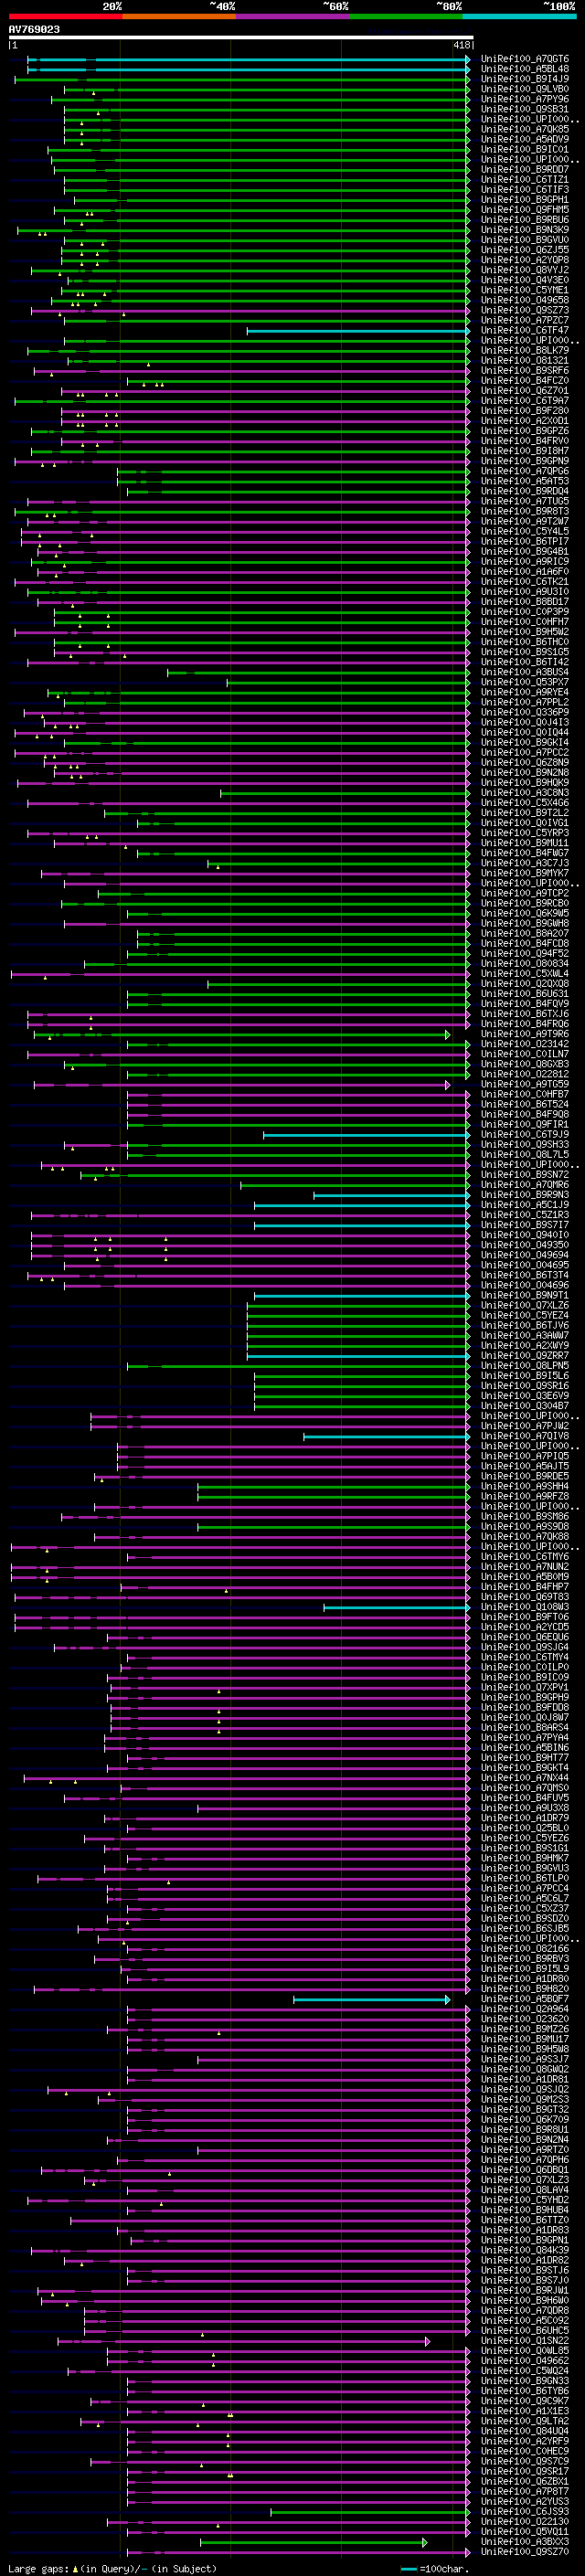Select the UniRef100_A5C1J9 label
Viewport: 585px width, 2576px height.
tap(525, 1205)
